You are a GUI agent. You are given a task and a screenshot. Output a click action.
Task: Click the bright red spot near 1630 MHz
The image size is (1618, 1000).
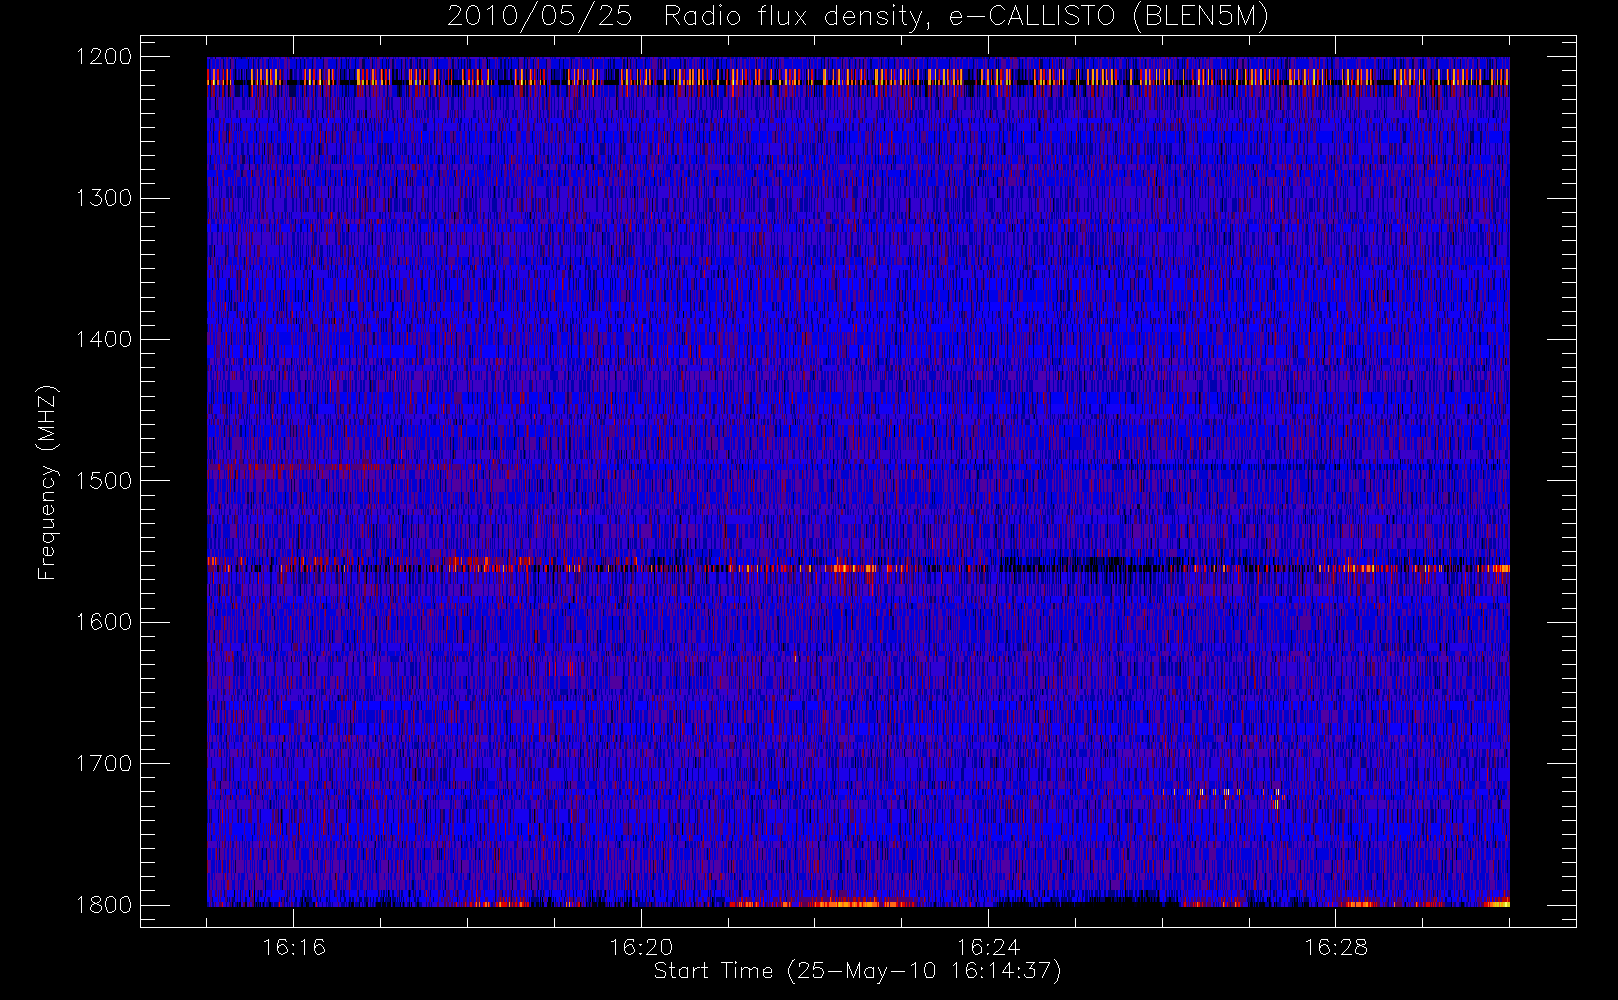point(570,667)
